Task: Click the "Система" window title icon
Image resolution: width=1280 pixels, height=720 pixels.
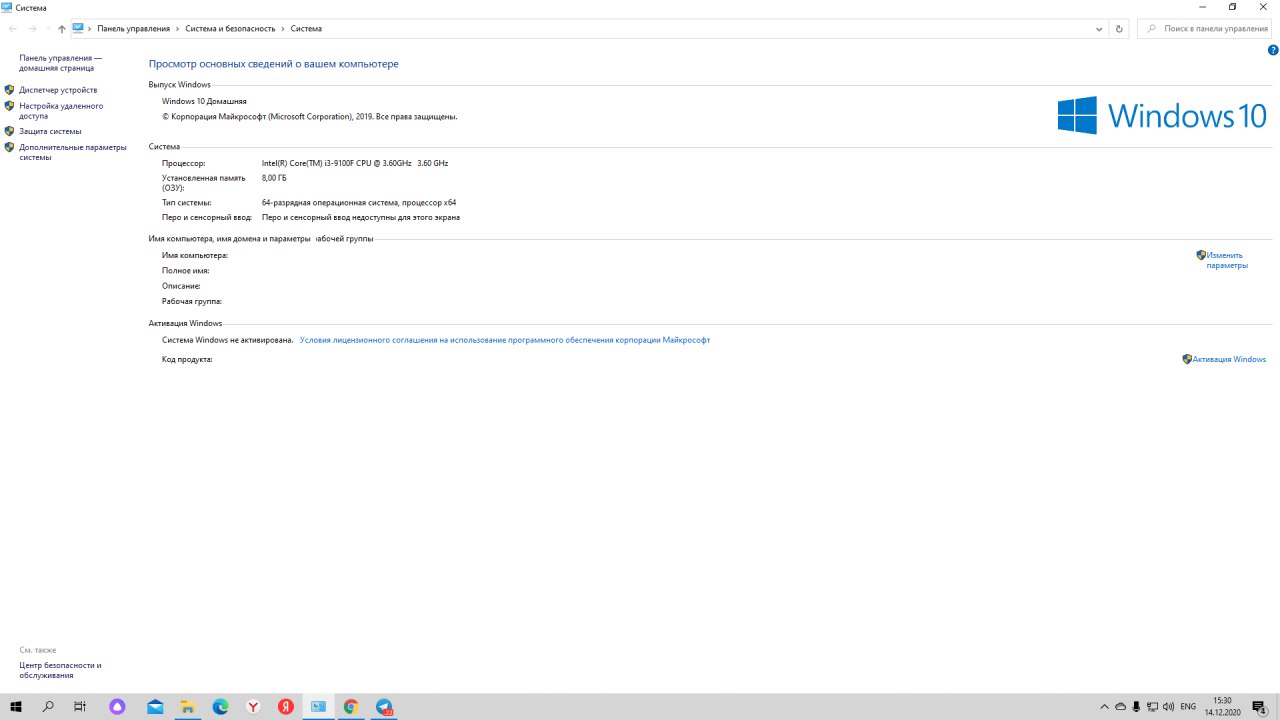Action: (x=7, y=7)
